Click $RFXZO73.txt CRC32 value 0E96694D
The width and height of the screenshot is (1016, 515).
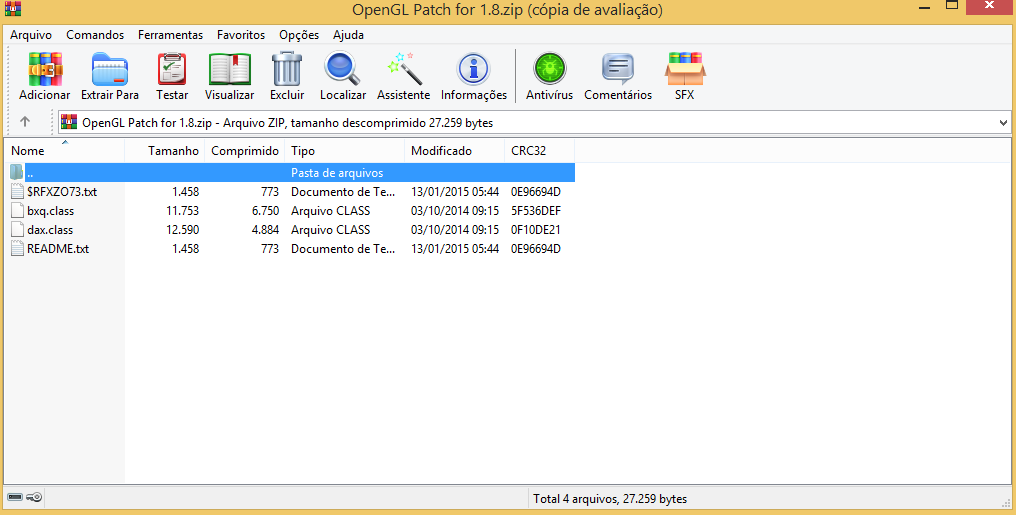(x=536, y=192)
